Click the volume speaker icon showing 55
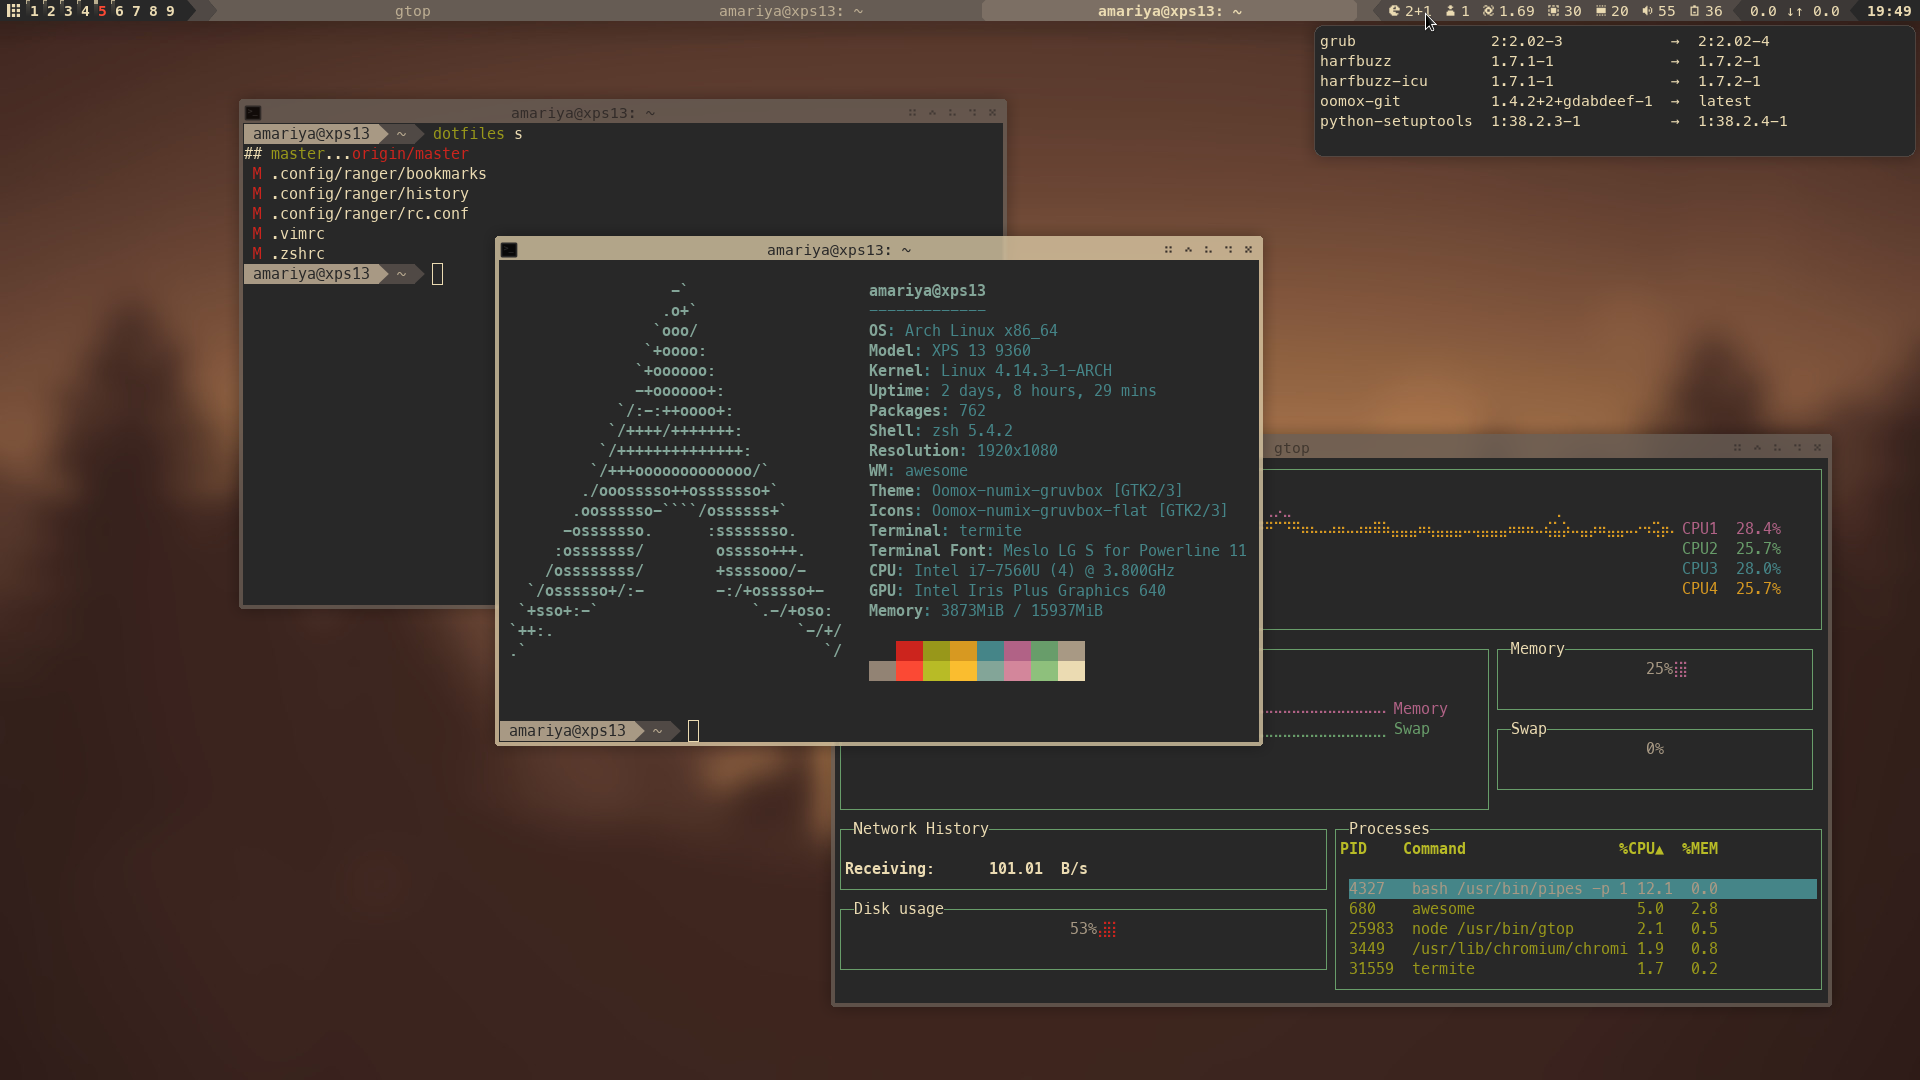Viewport: 1920px width, 1080px height. [x=1647, y=11]
